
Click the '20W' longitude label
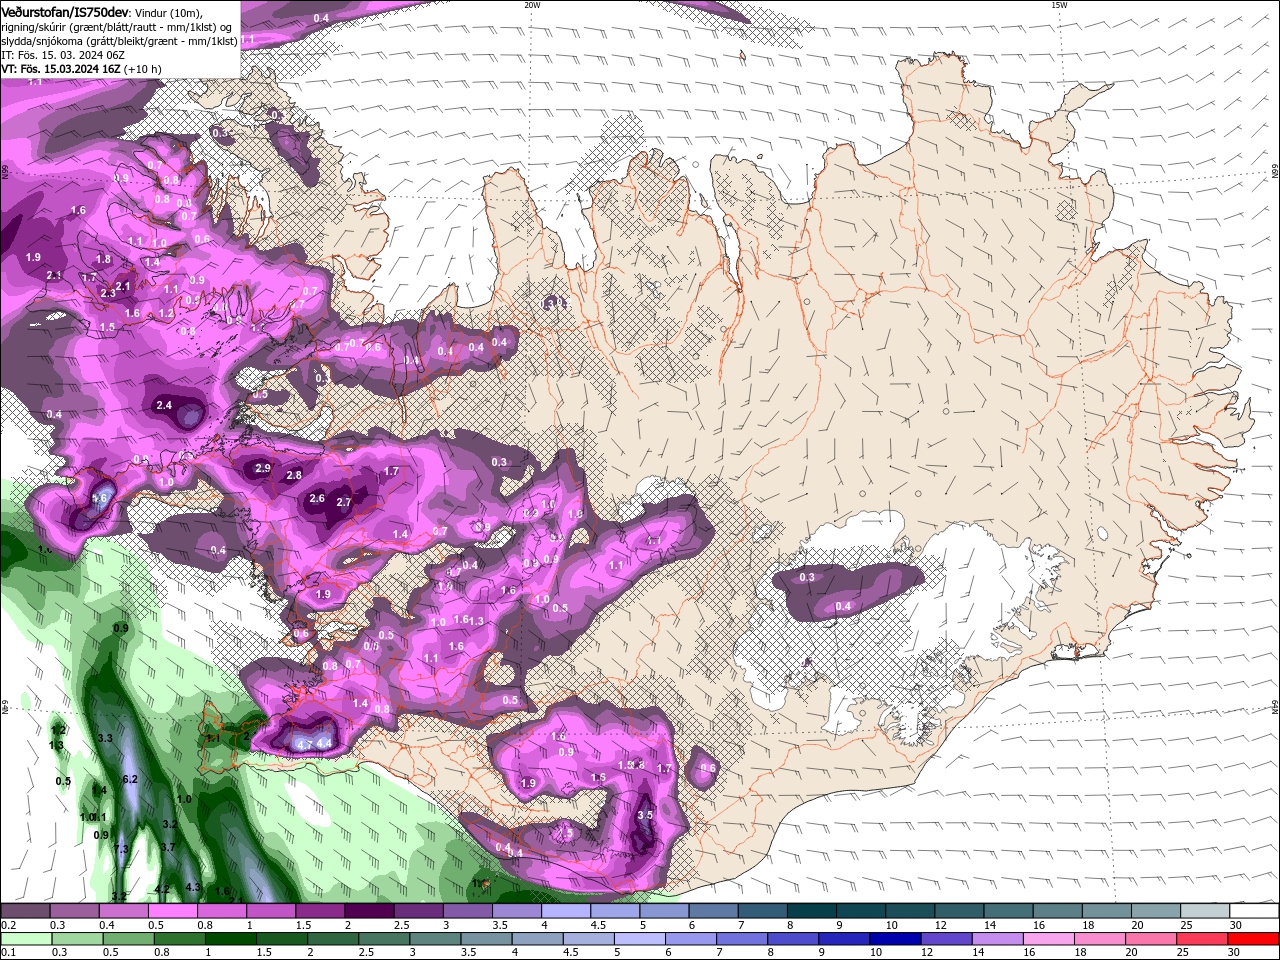click(532, 5)
